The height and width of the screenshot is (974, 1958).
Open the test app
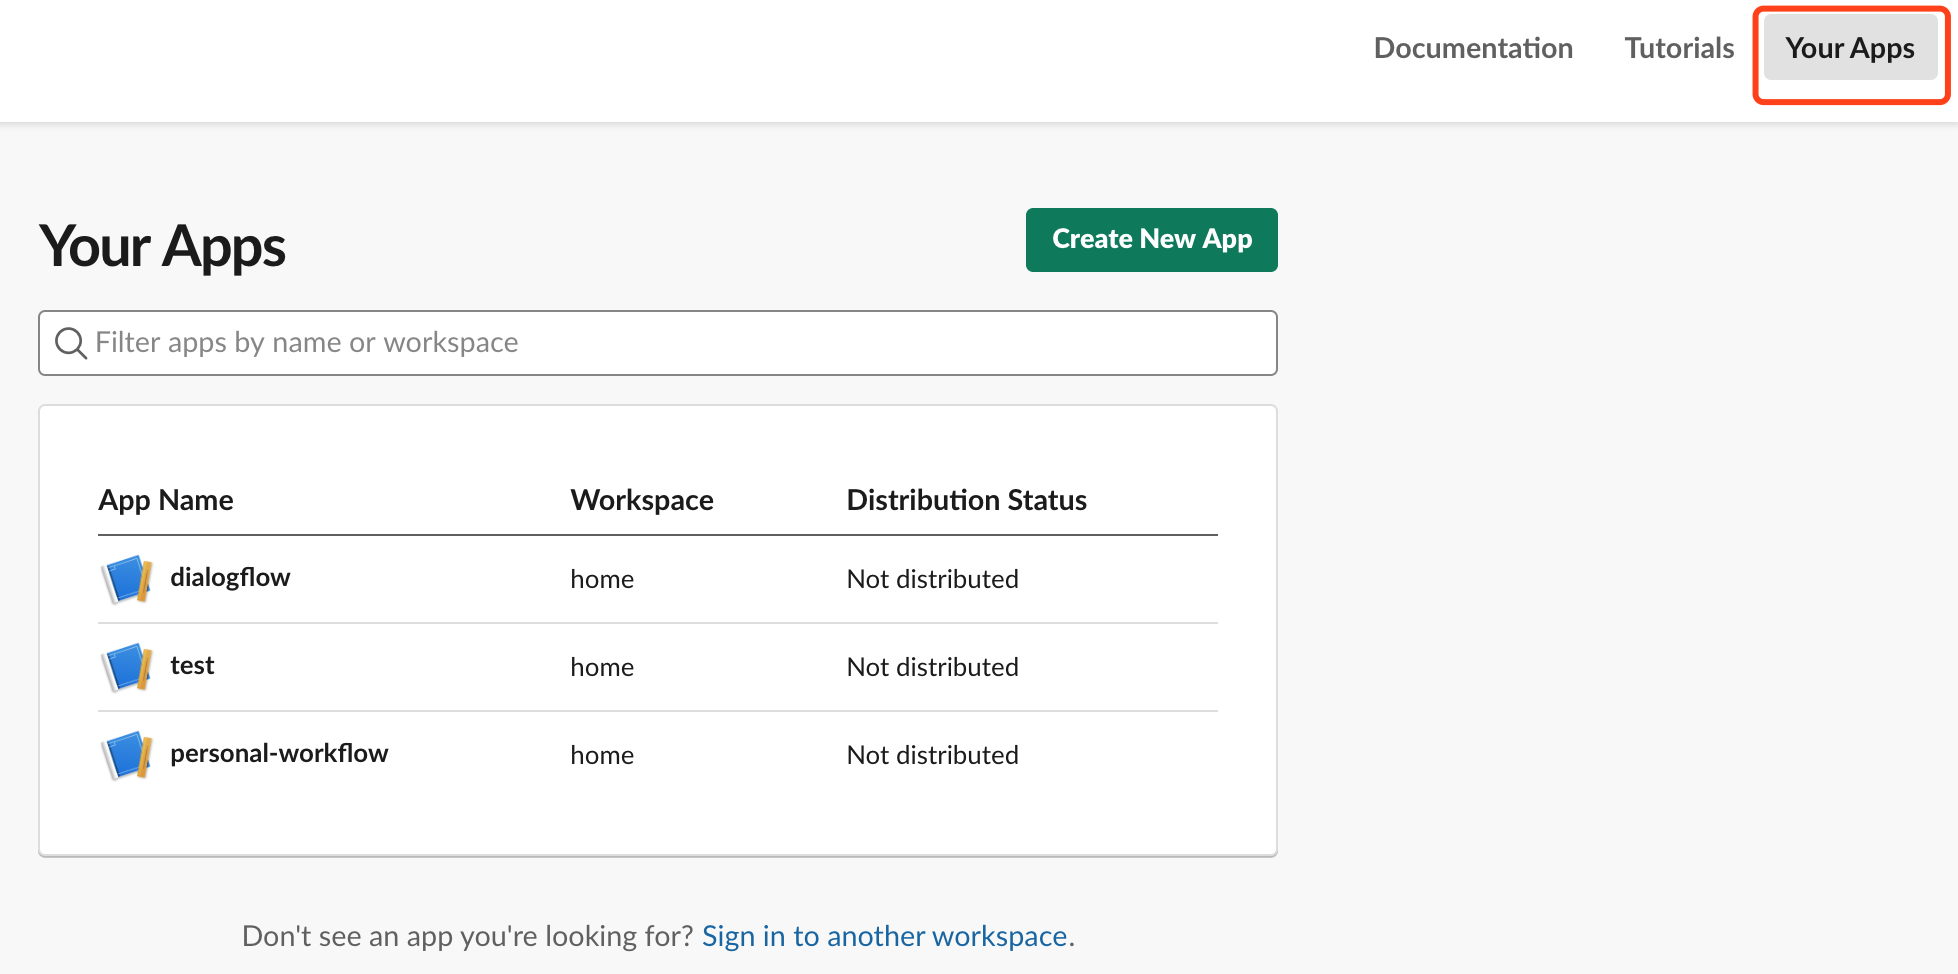(x=192, y=665)
